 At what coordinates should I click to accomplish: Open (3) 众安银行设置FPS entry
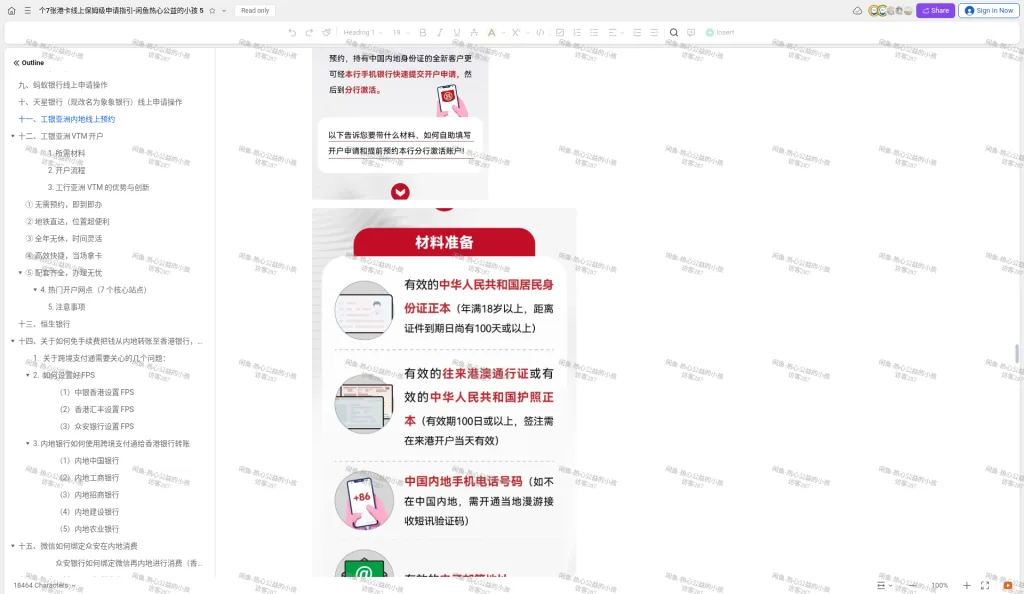coord(97,426)
